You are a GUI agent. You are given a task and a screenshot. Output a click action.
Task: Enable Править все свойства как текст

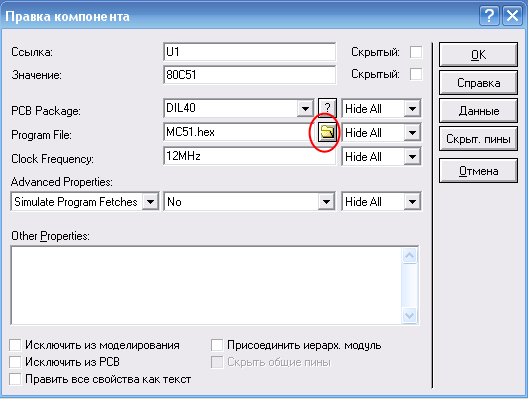click(15, 379)
